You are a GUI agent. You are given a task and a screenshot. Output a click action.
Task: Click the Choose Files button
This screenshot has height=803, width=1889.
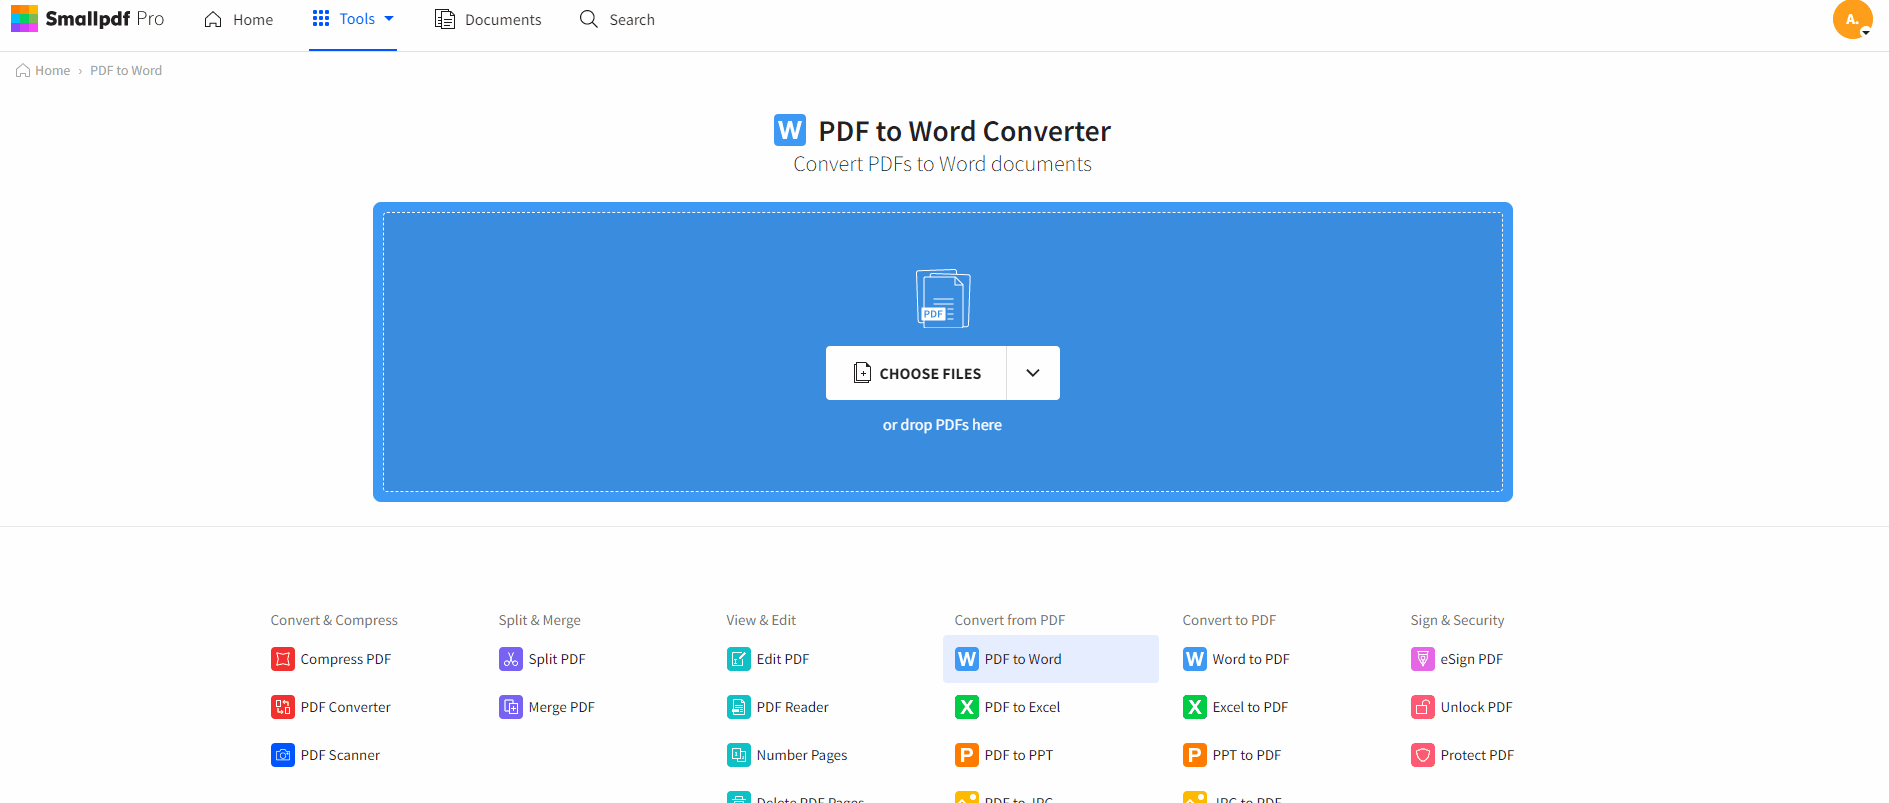(x=916, y=373)
